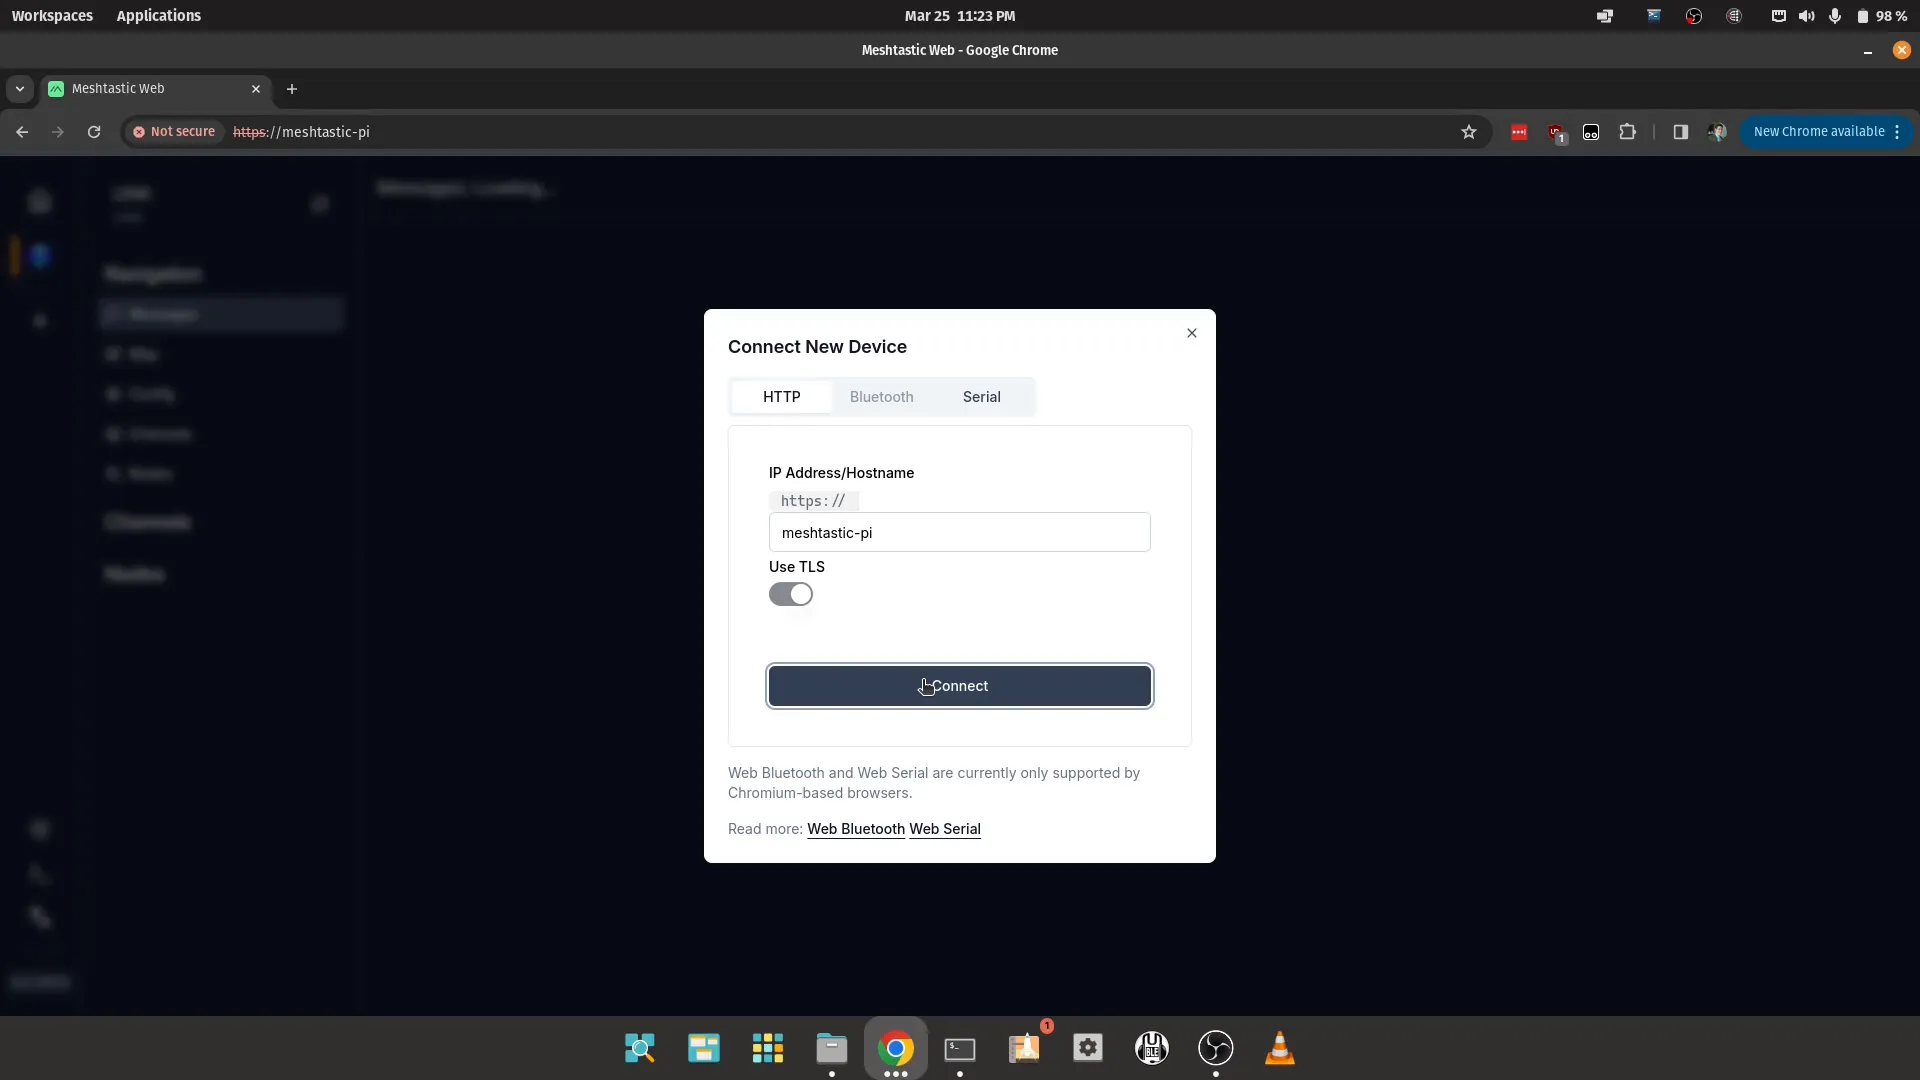Viewport: 1920px width, 1080px height.
Task: Open the Extensions puzzle piece menu
Action: pyautogui.click(x=1628, y=132)
